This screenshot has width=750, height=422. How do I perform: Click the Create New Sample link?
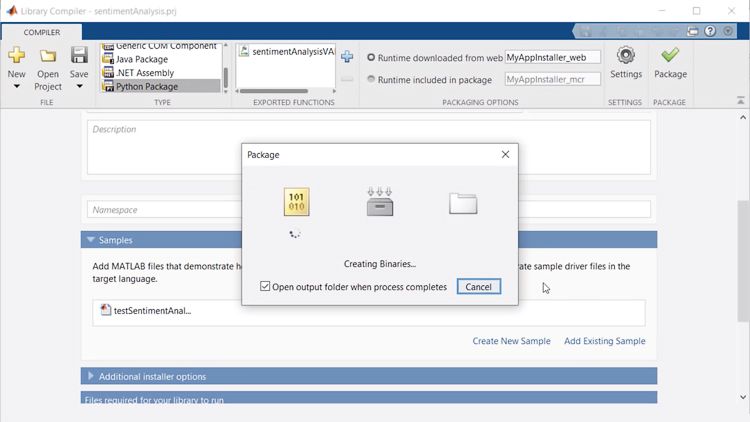pos(511,341)
